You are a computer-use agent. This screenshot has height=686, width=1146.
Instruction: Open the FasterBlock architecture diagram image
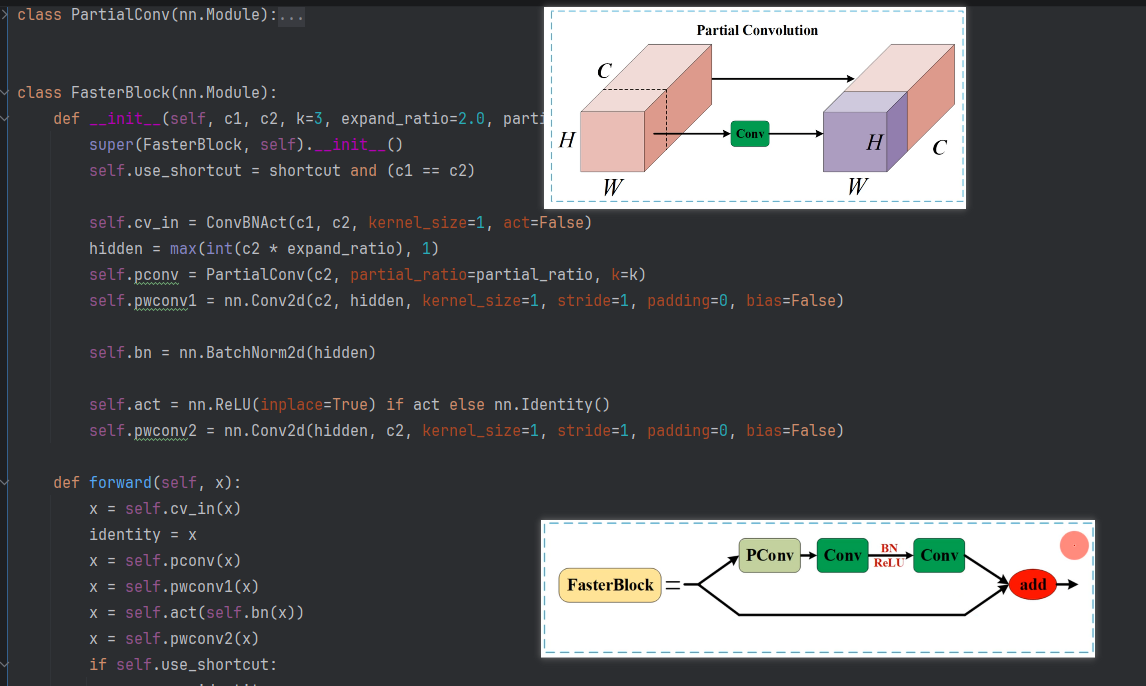pyautogui.click(x=818, y=589)
